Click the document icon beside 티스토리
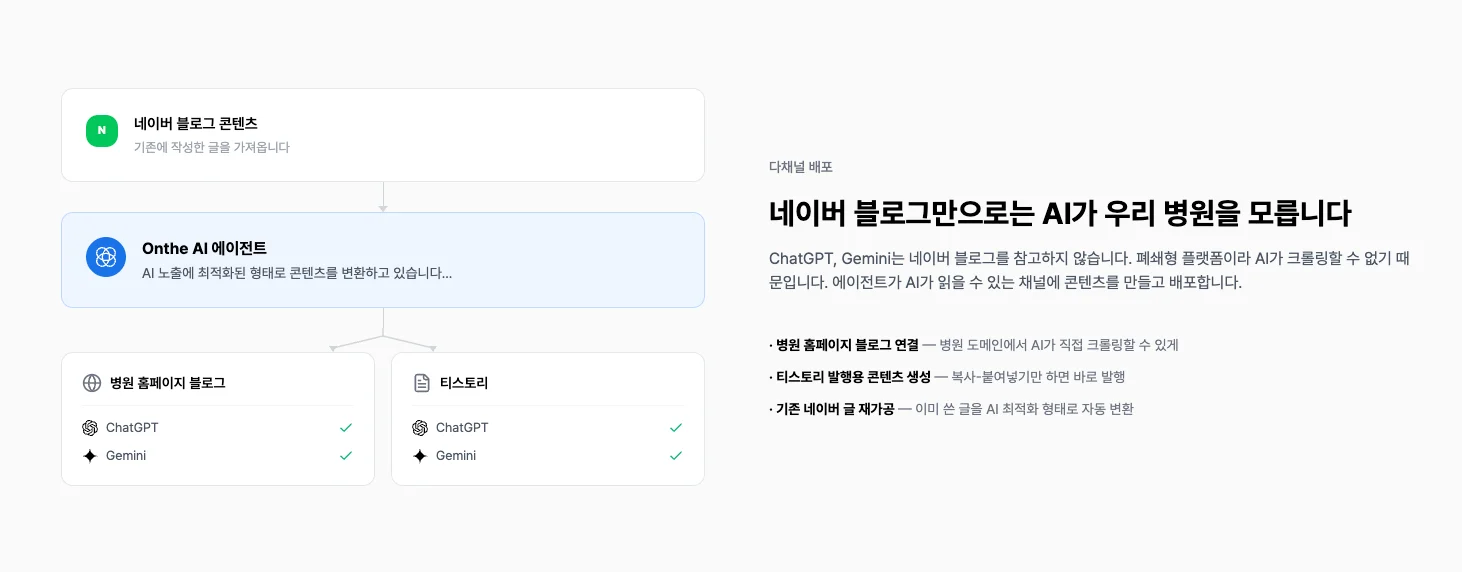The height and width of the screenshot is (572, 1462). [422, 383]
